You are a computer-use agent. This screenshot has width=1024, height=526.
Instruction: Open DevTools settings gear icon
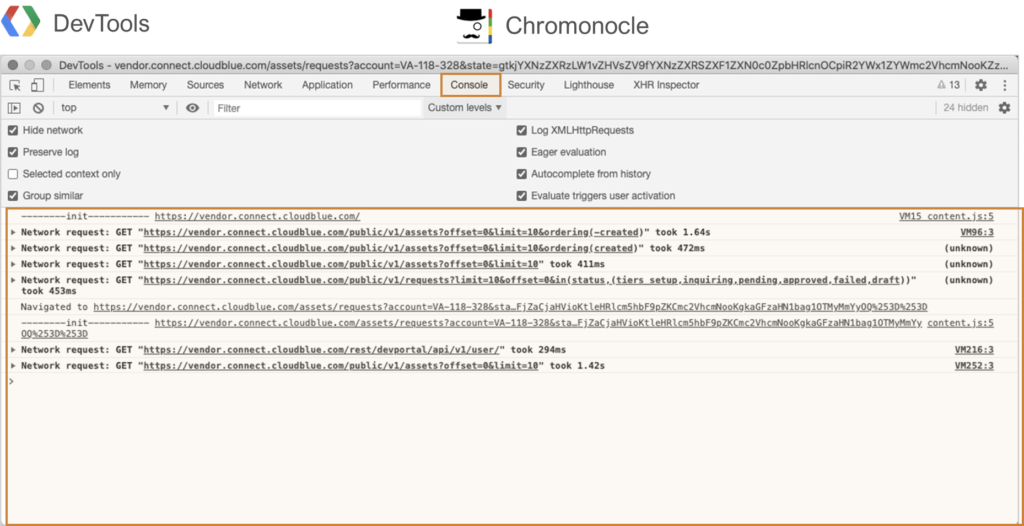coord(980,85)
